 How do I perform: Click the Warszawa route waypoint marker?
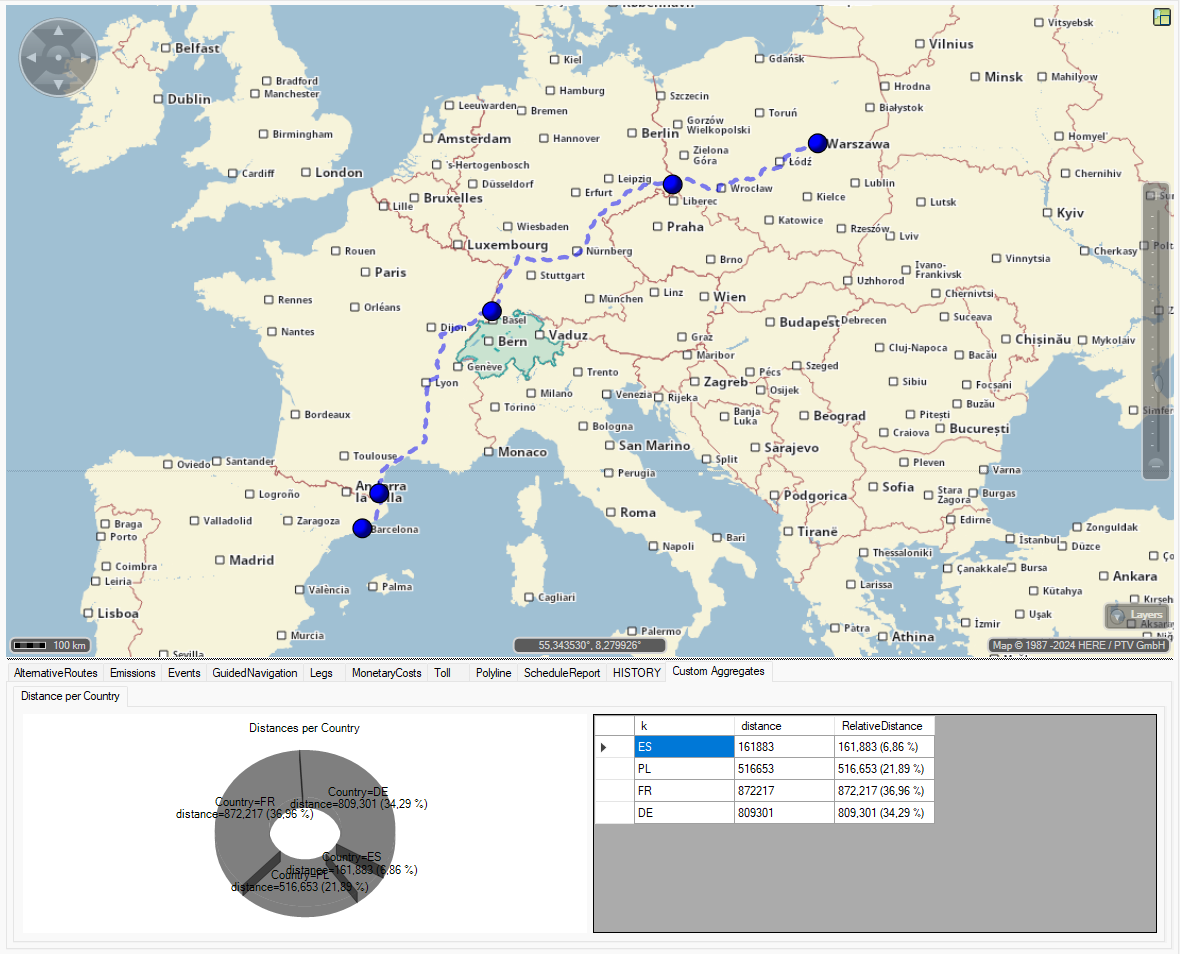(818, 142)
